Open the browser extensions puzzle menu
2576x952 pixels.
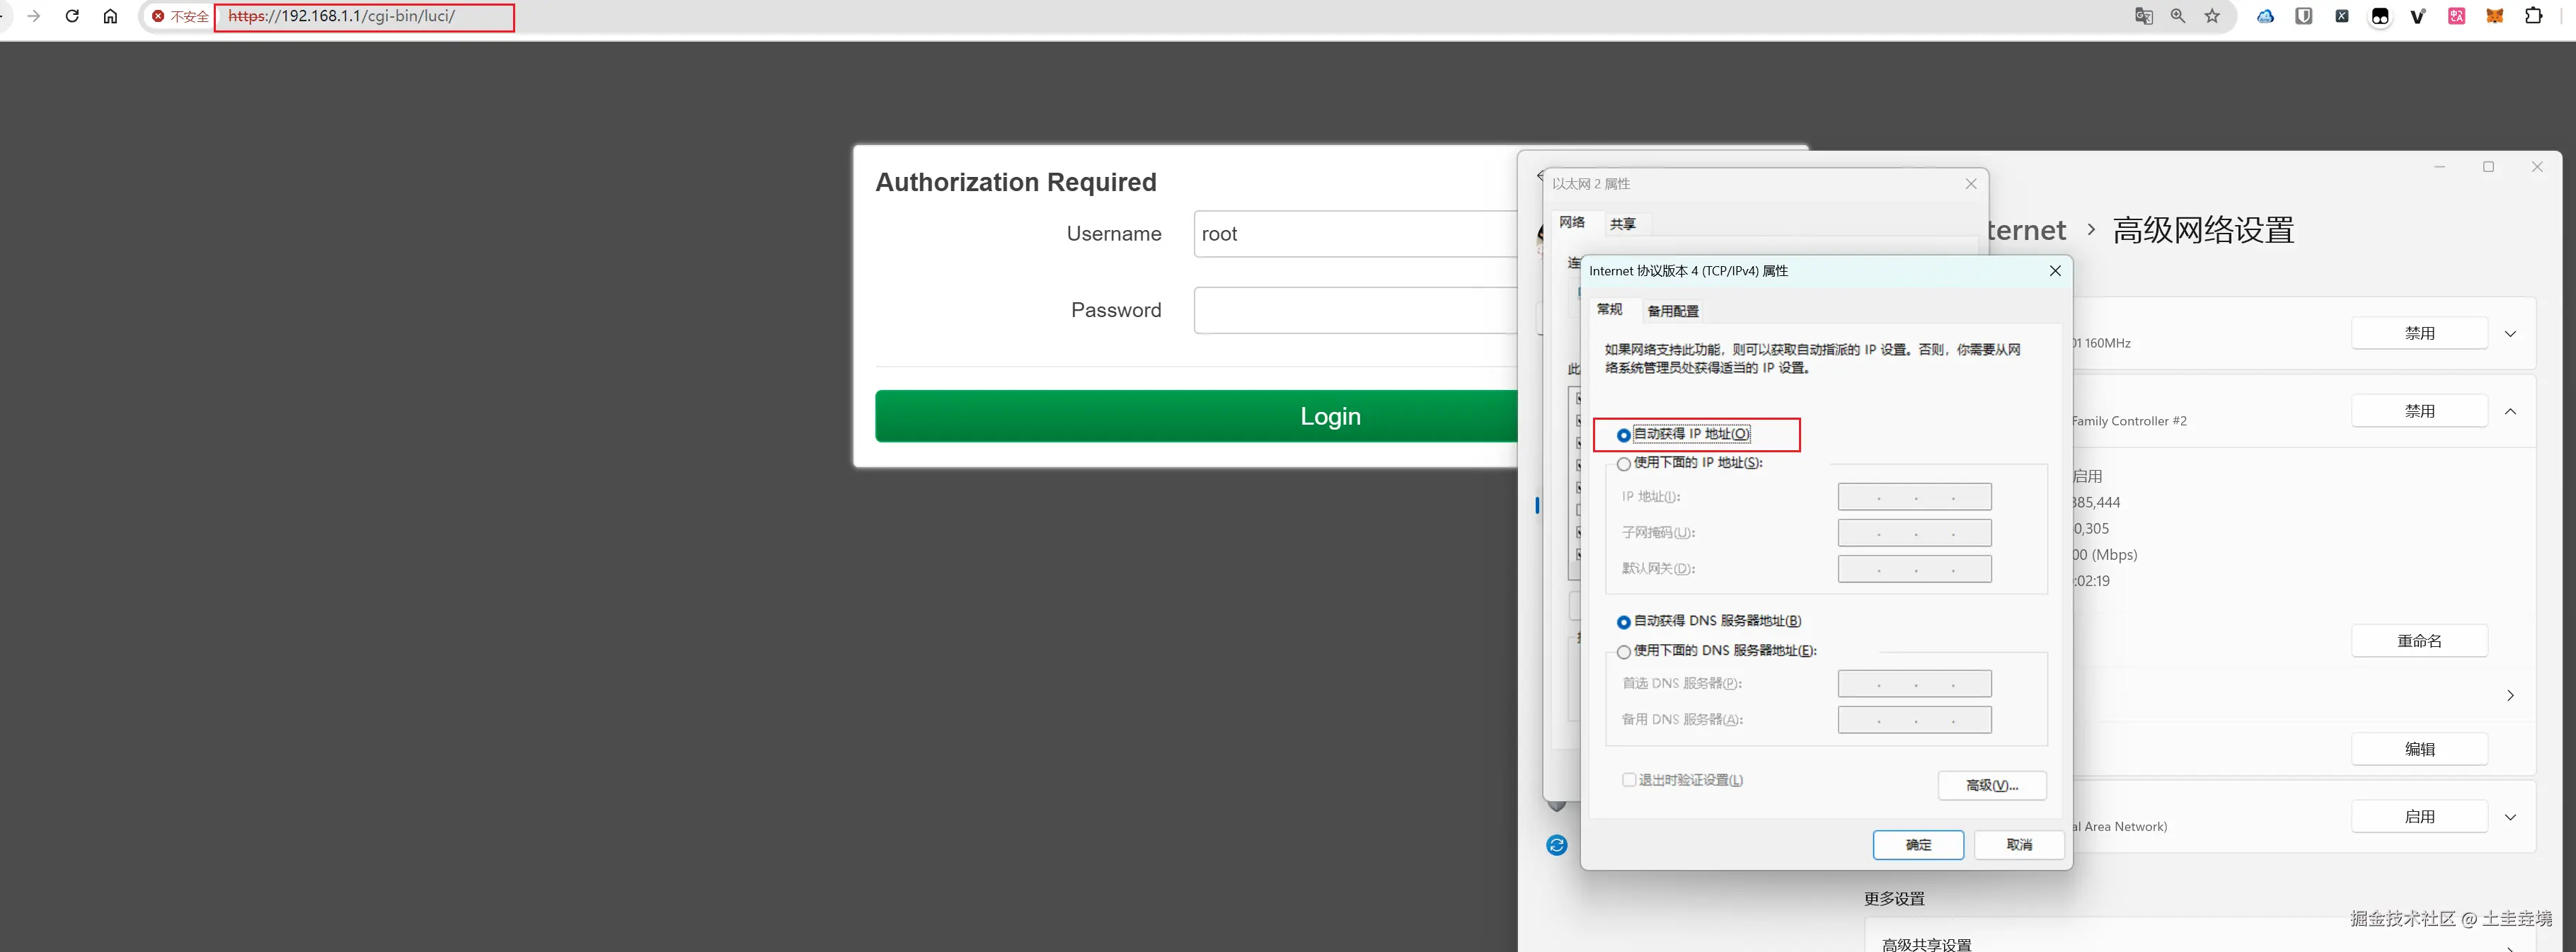[x=2533, y=16]
